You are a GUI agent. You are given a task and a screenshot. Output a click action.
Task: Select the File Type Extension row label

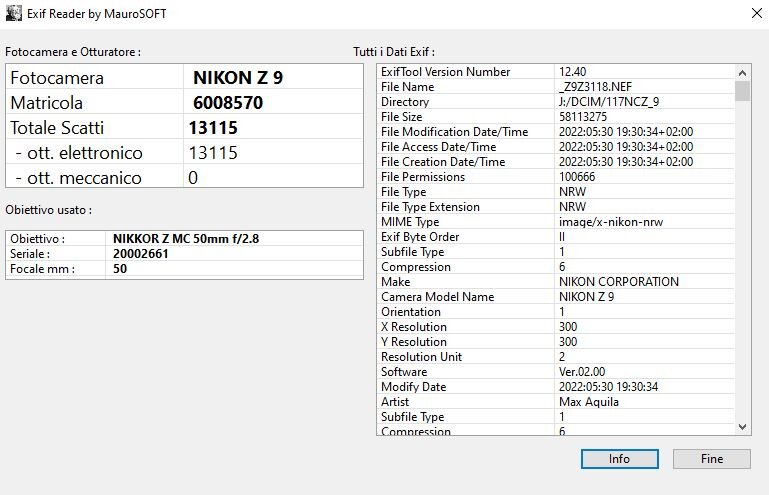(431, 207)
